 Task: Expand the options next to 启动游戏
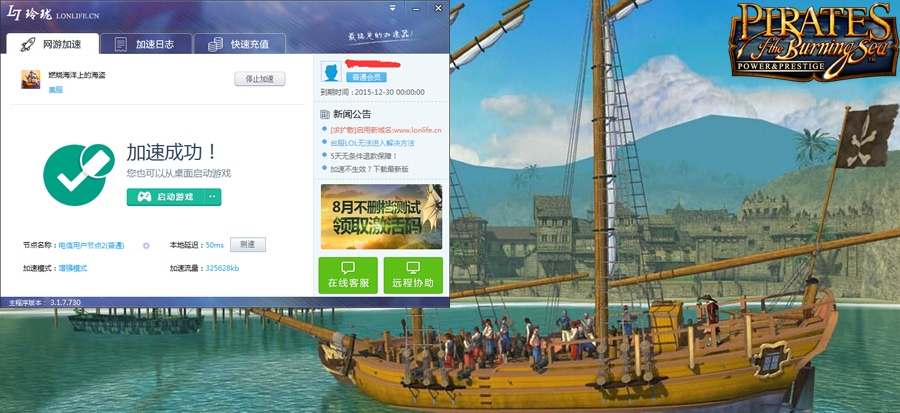tap(212, 197)
